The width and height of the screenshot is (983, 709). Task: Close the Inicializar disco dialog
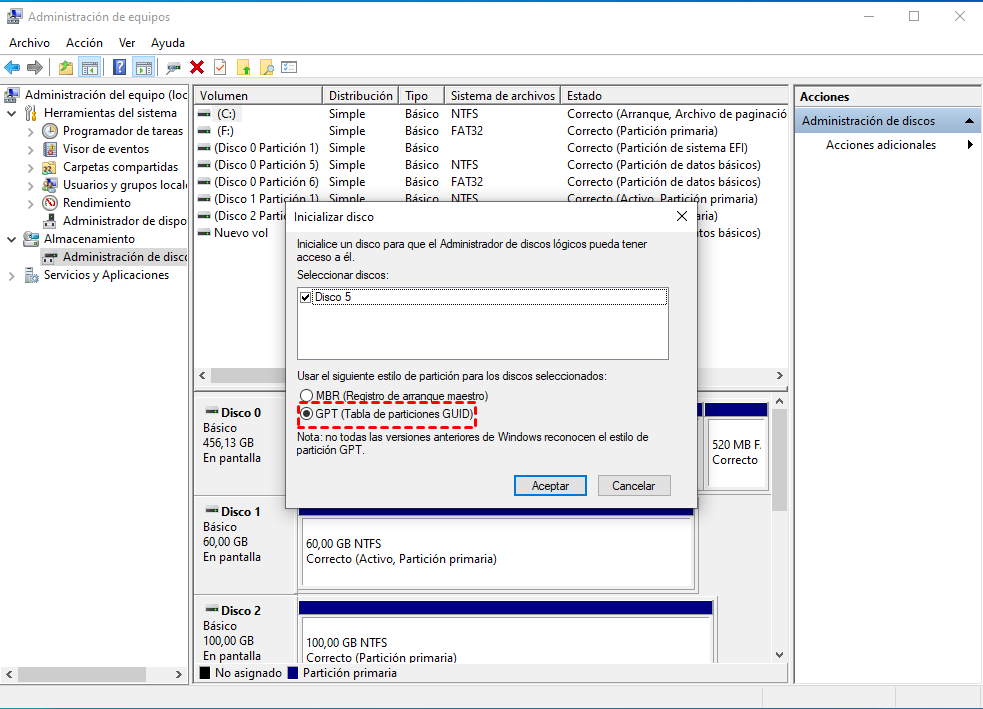click(681, 216)
